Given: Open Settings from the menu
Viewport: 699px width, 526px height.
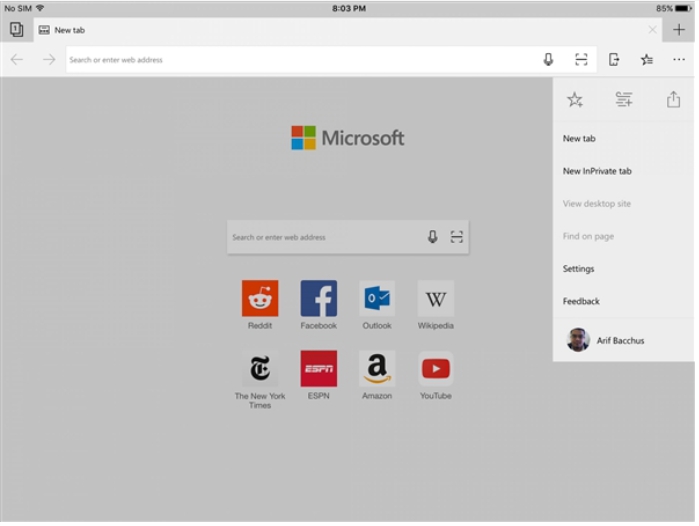Looking at the screenshot, I should 624,269.
